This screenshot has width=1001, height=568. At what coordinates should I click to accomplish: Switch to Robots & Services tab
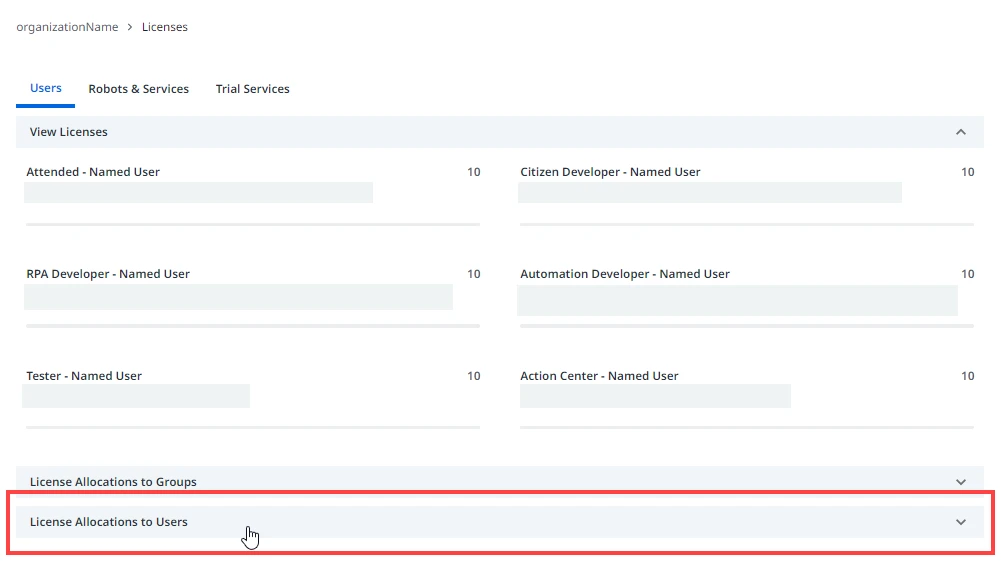pyautogui.click(x=139, y=89)
